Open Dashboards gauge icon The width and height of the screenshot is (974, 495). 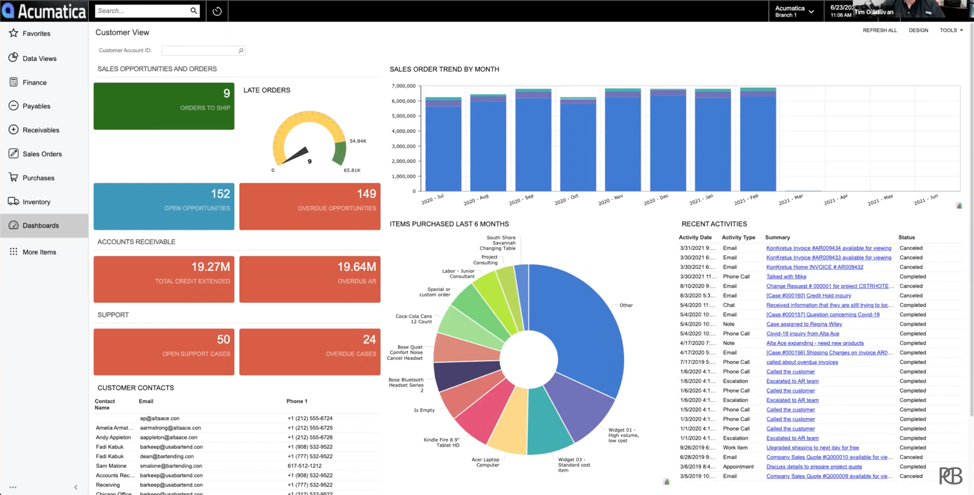(x=13, y=225)
